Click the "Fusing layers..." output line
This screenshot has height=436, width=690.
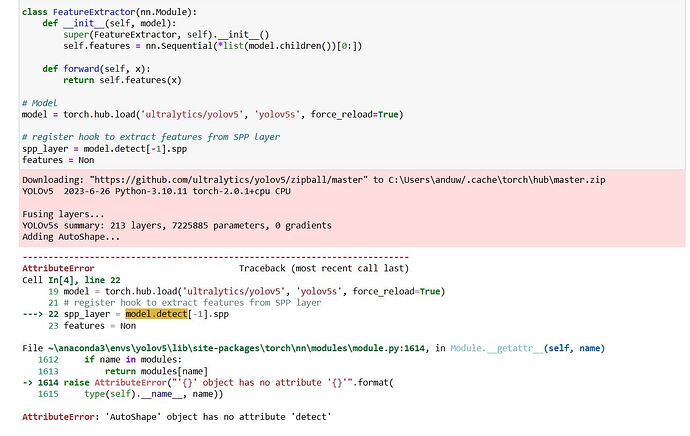point(64,213)
